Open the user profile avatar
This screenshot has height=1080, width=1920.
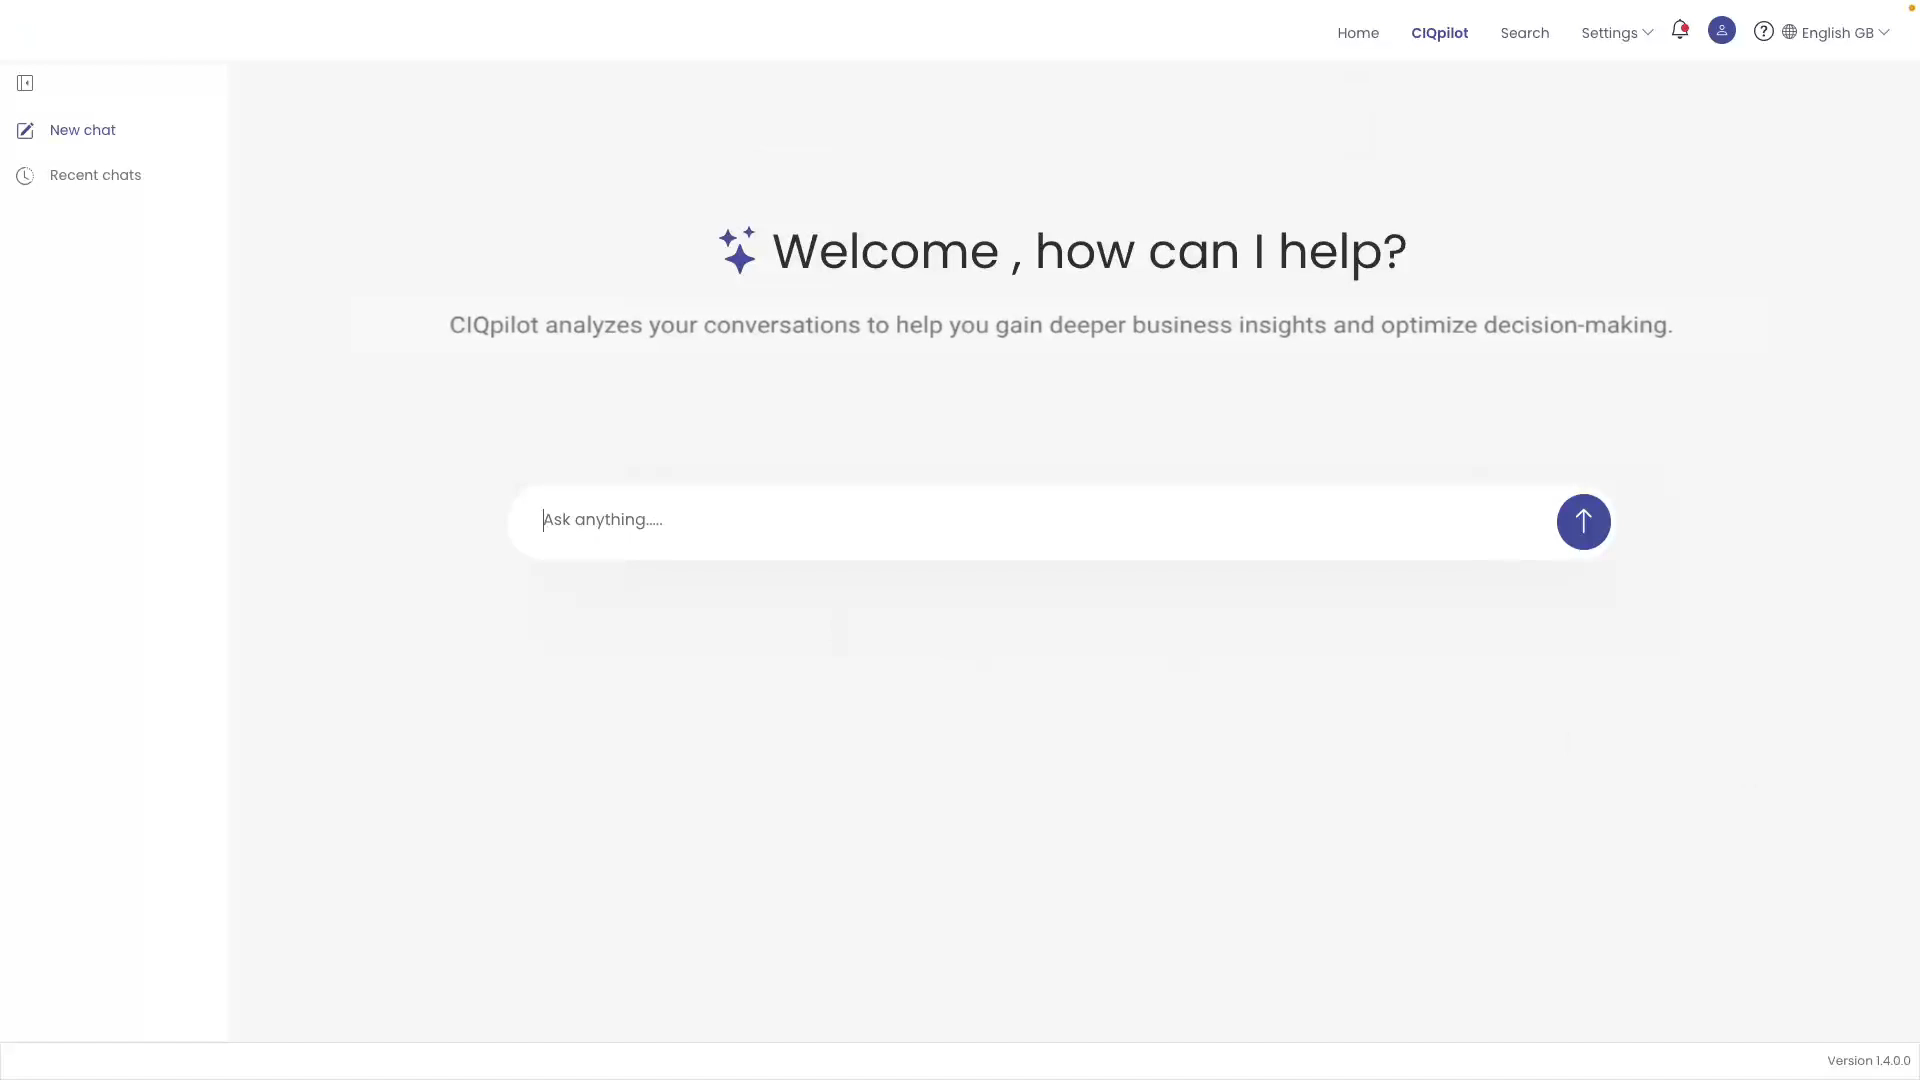[x=1721, y=31]
